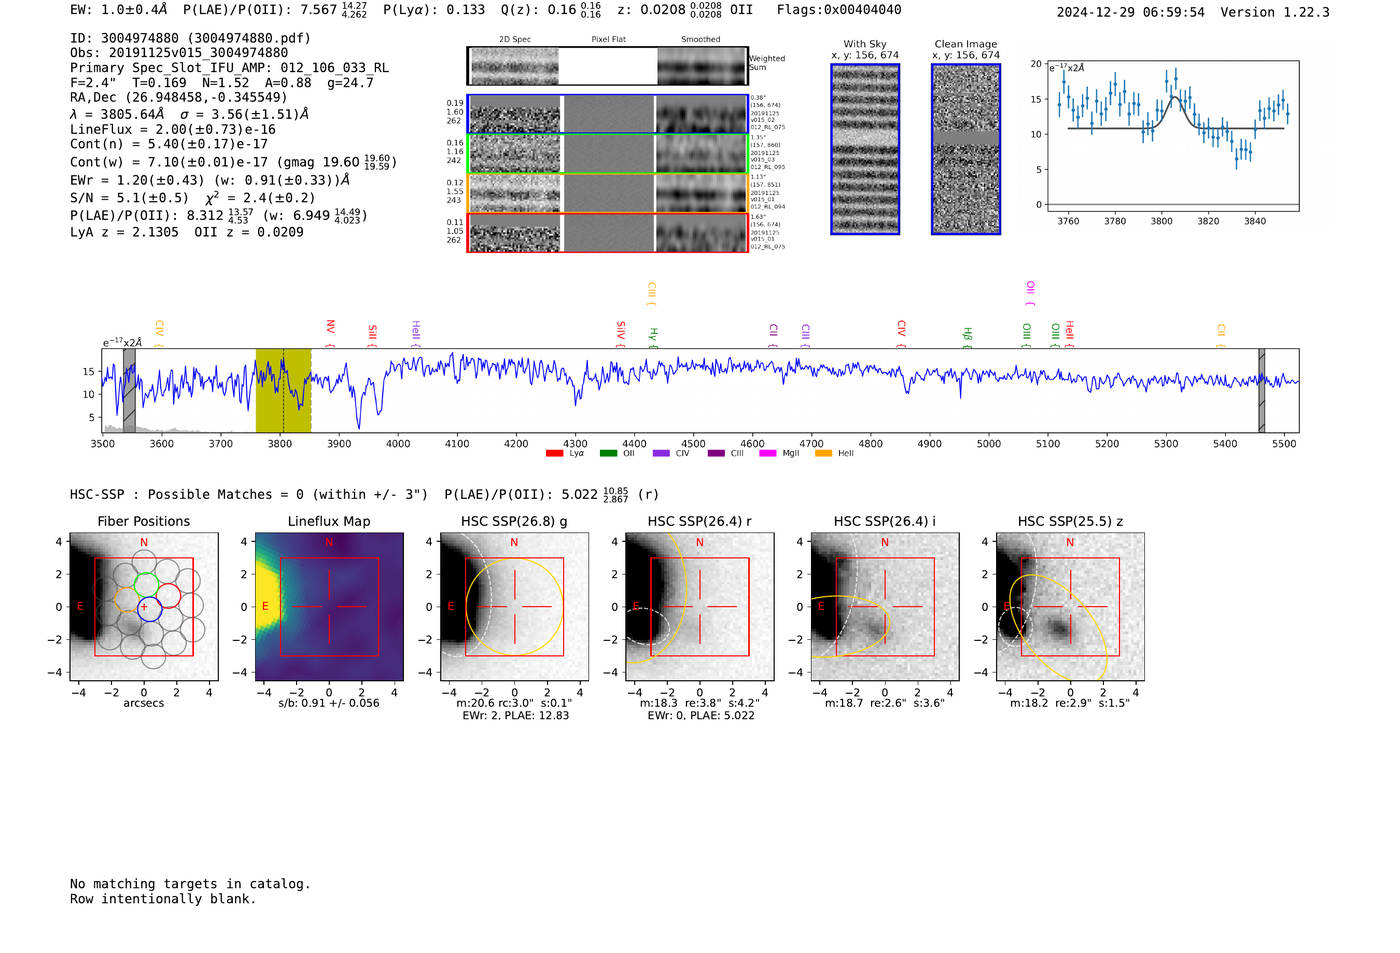This screenshot has height=953, width=1400.
Task: Click the orange-framed row's 2D Spec cutout
Action: click(515, 193)
